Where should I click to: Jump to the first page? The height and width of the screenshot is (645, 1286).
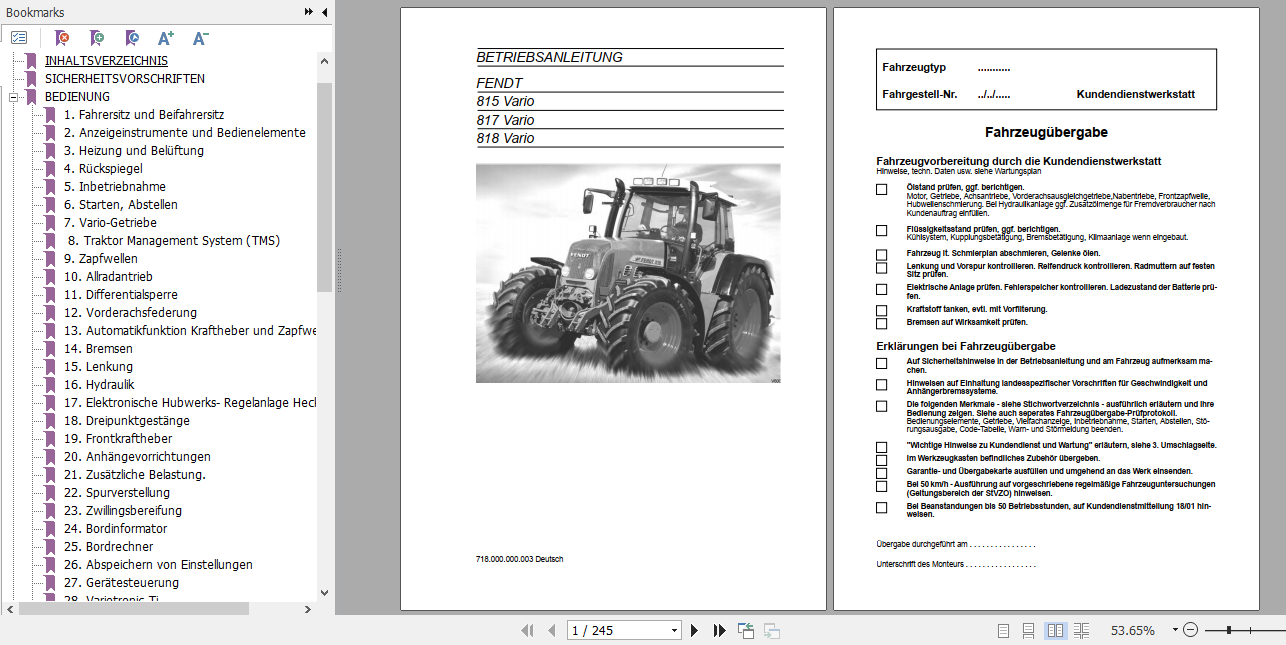[528, 630]
